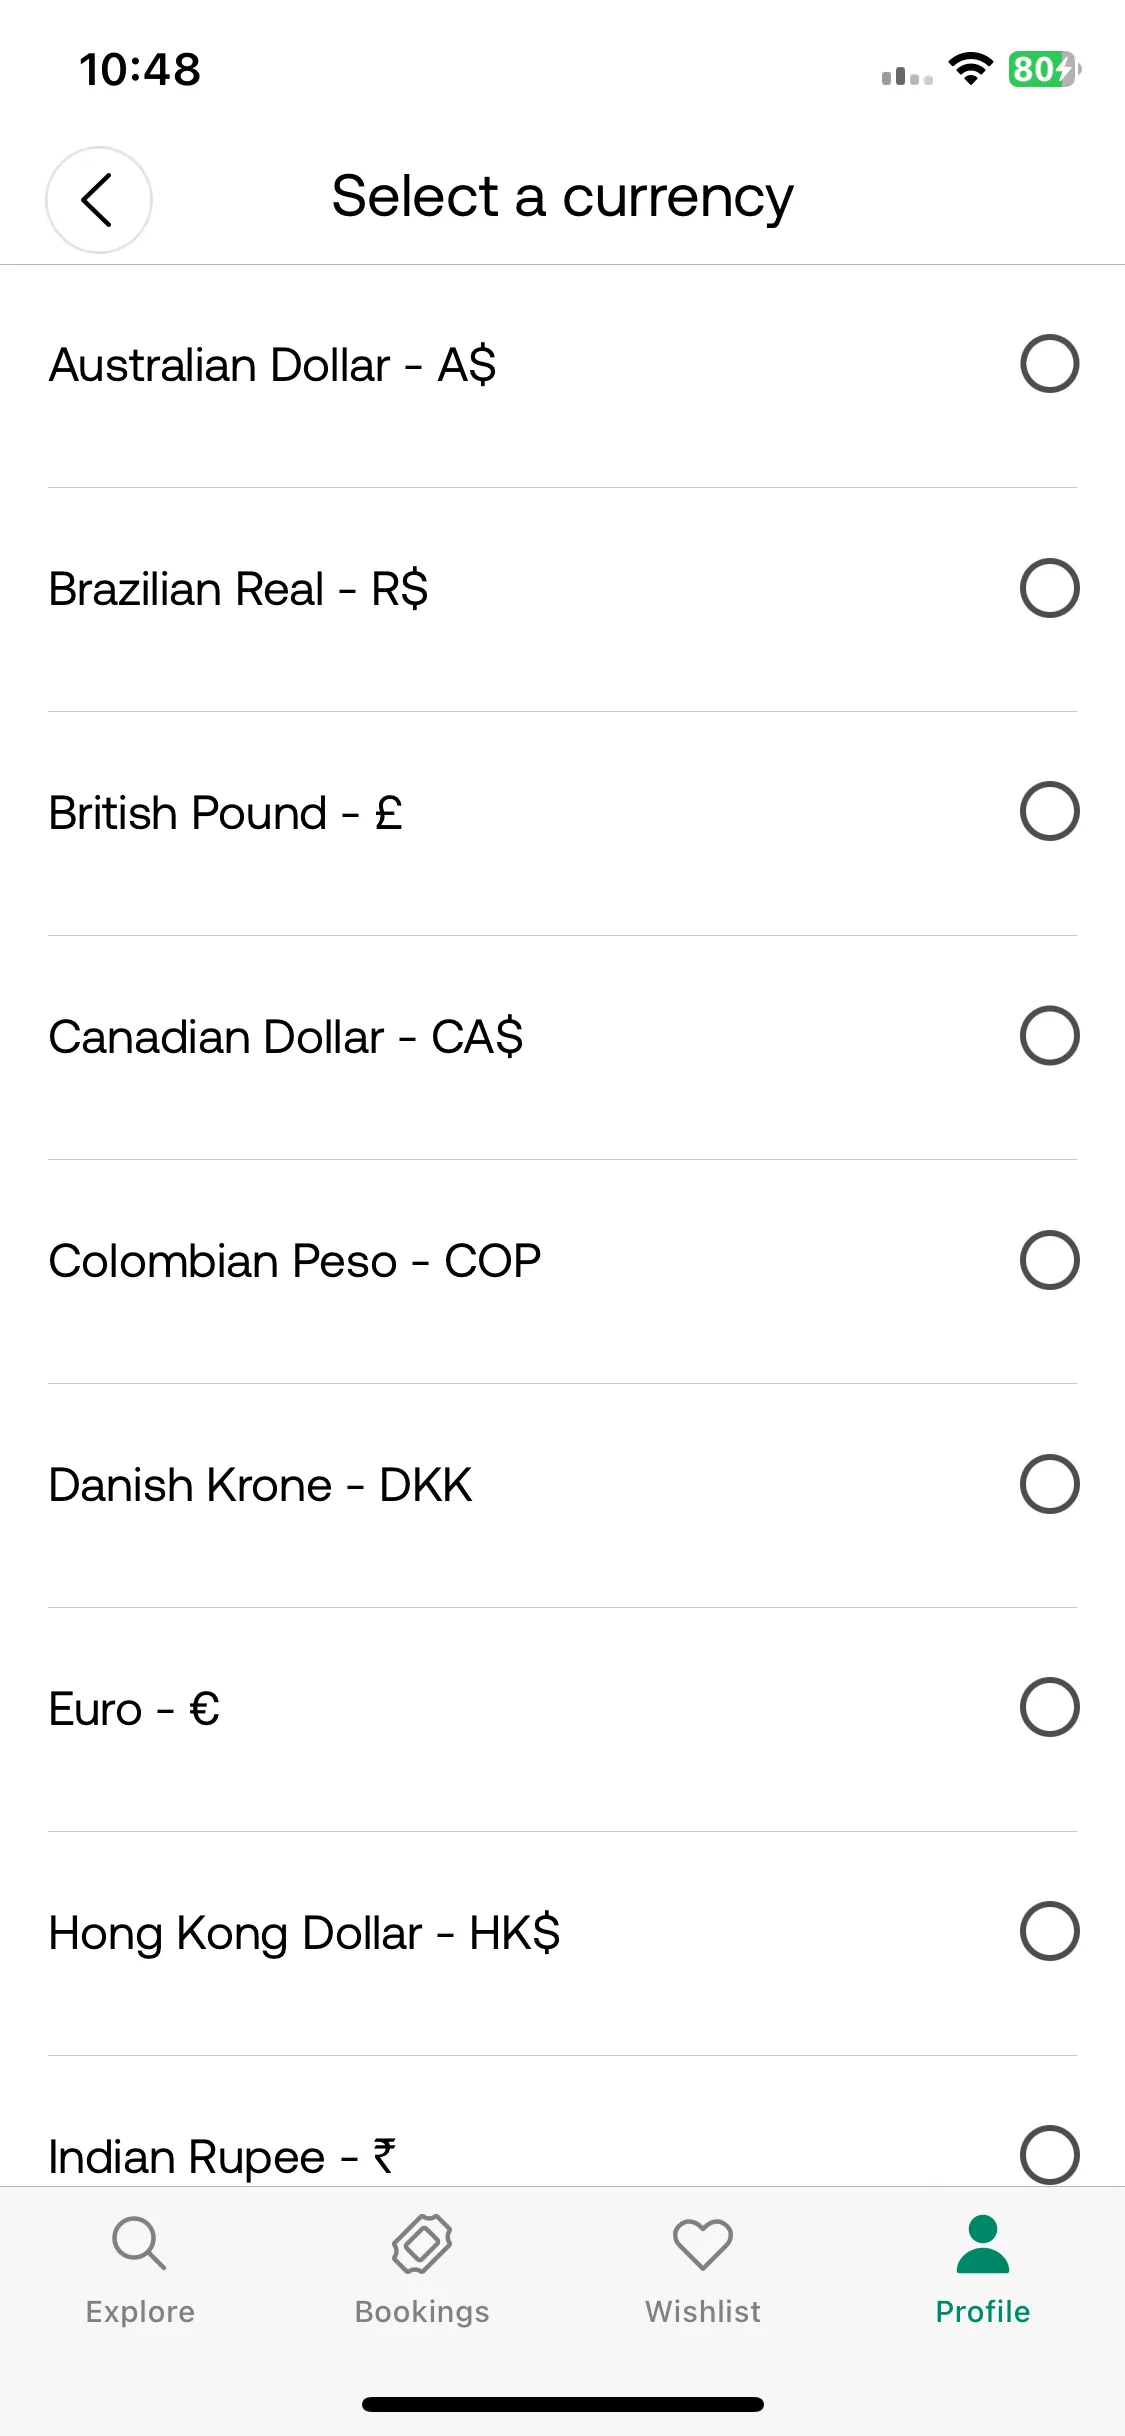
Task: Tap the Hong Kong Dollar label
Action: 304,1933
